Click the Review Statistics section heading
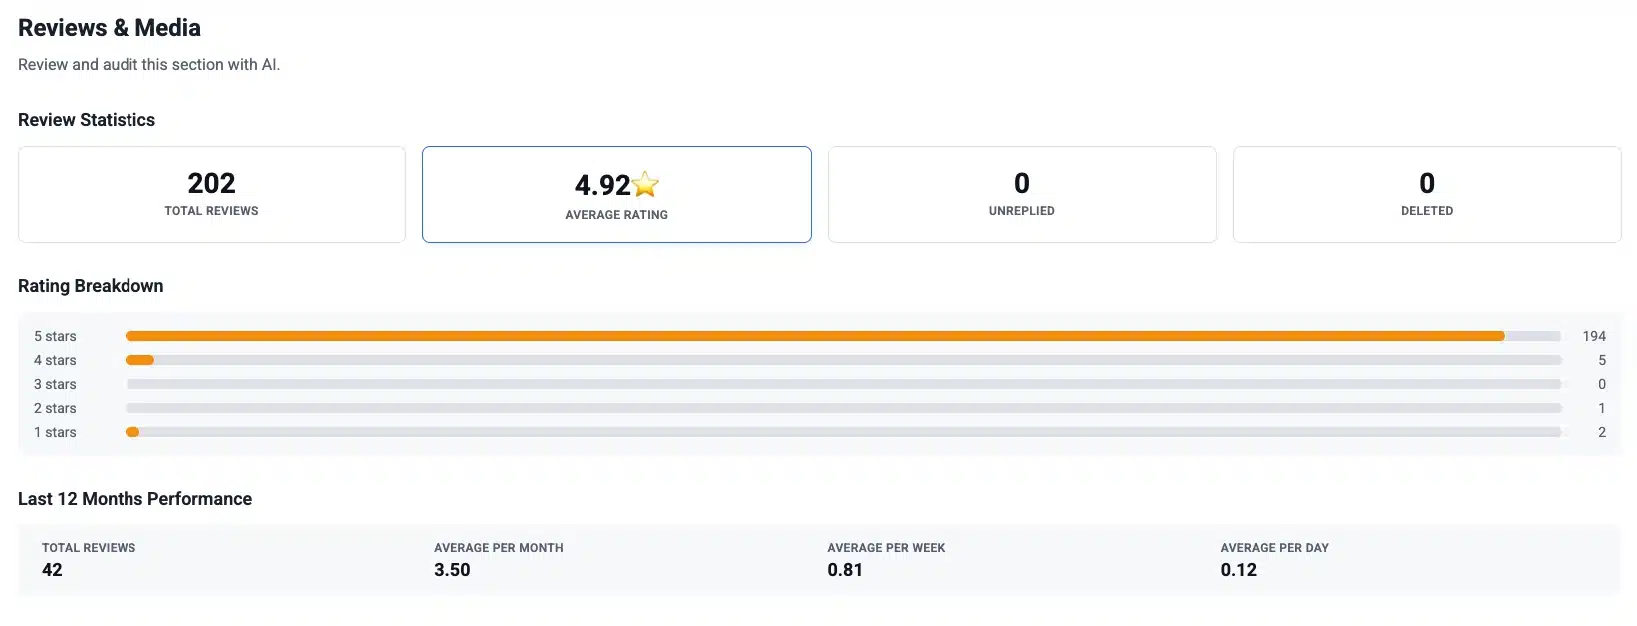This screenshot has width=1637, height=626. (86, 120)
